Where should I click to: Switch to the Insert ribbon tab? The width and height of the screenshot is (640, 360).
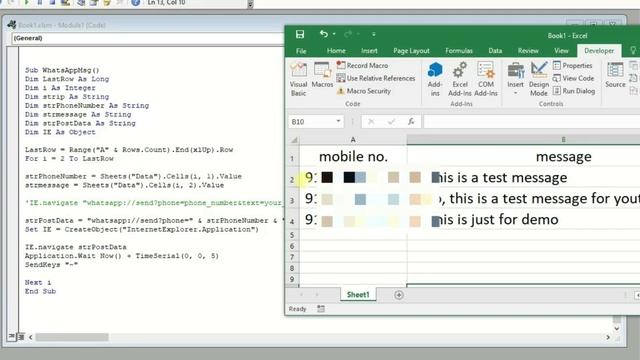pyautogui.click(x=369, y=51)
